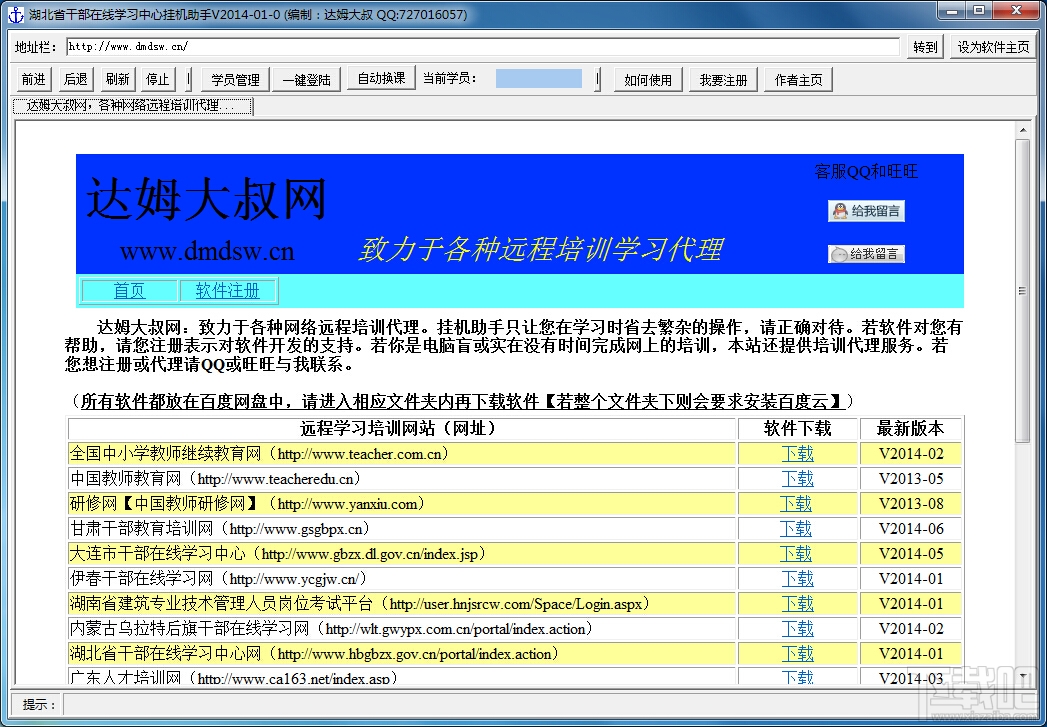Click the vertical scrollbar thumb
1047x727 pixels.
click(x=1022, y=290)
